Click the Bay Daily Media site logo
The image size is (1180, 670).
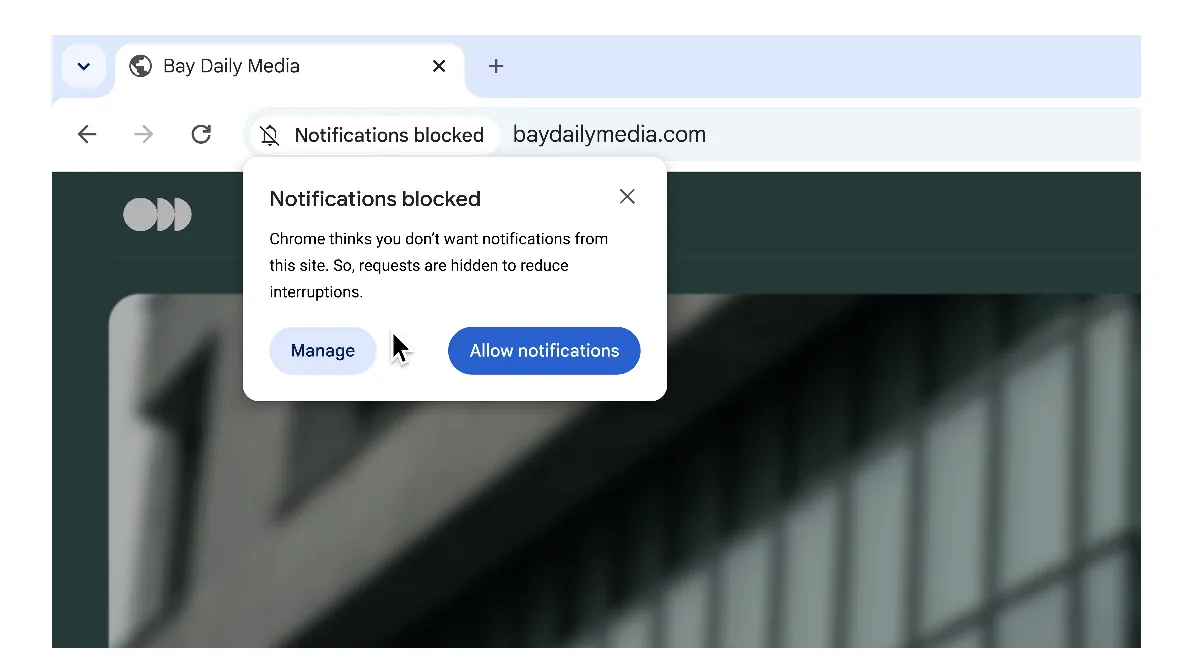coord(157,215)
